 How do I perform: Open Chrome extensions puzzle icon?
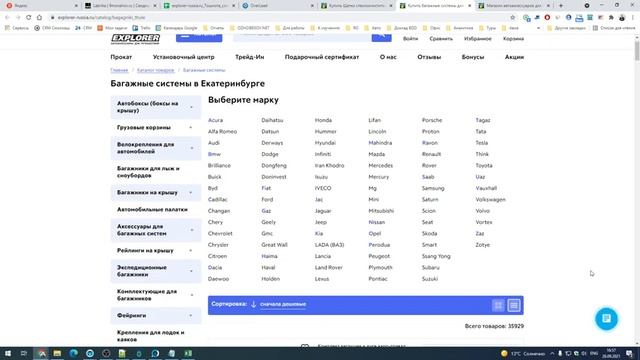coord(611,18)
